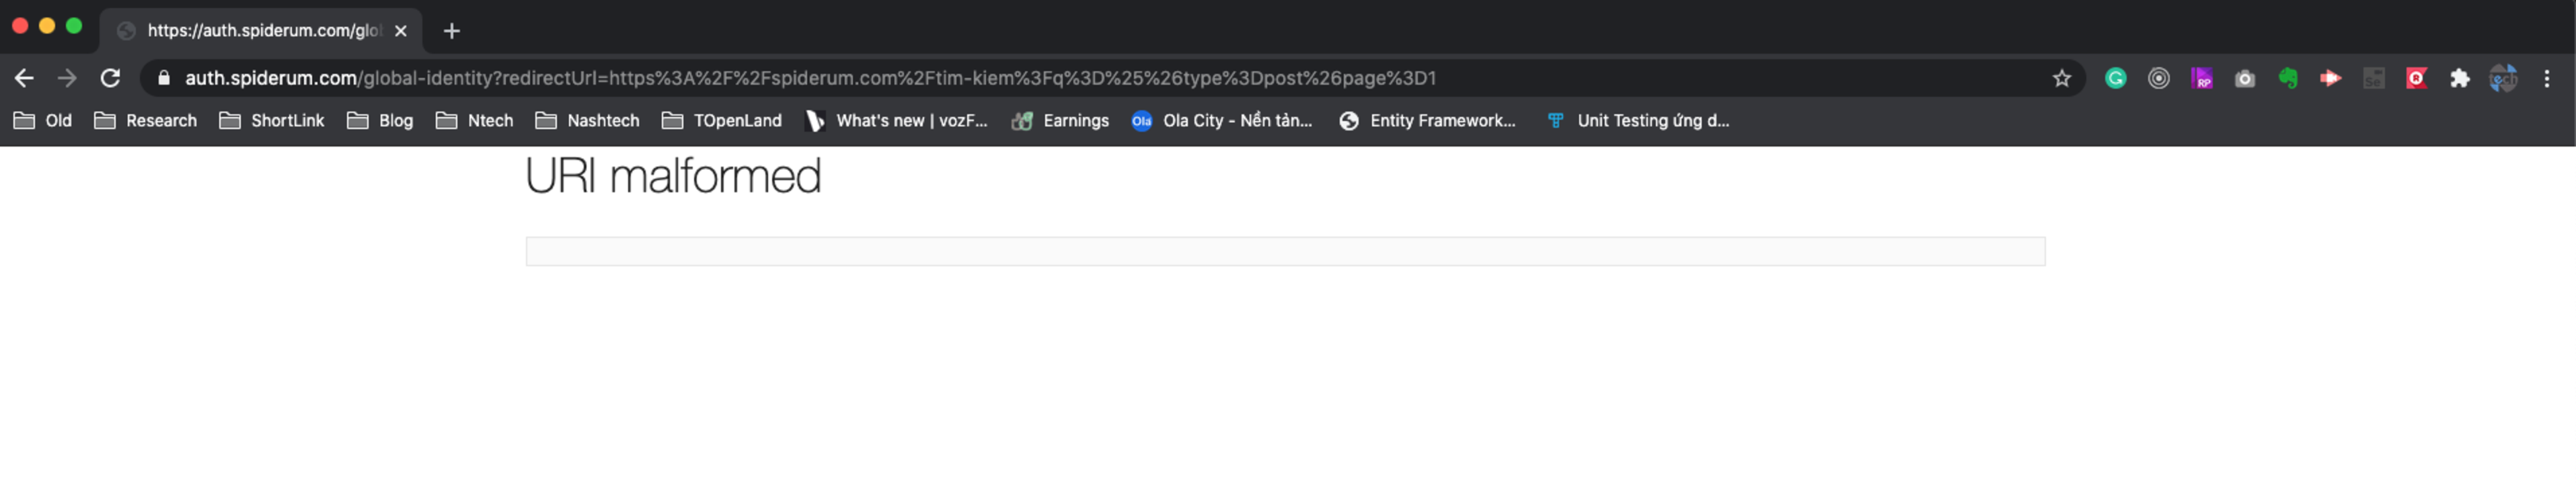Click the URI malformed heading
The width and height of the screenshot is (2576, 484).
tap(673, 176)
